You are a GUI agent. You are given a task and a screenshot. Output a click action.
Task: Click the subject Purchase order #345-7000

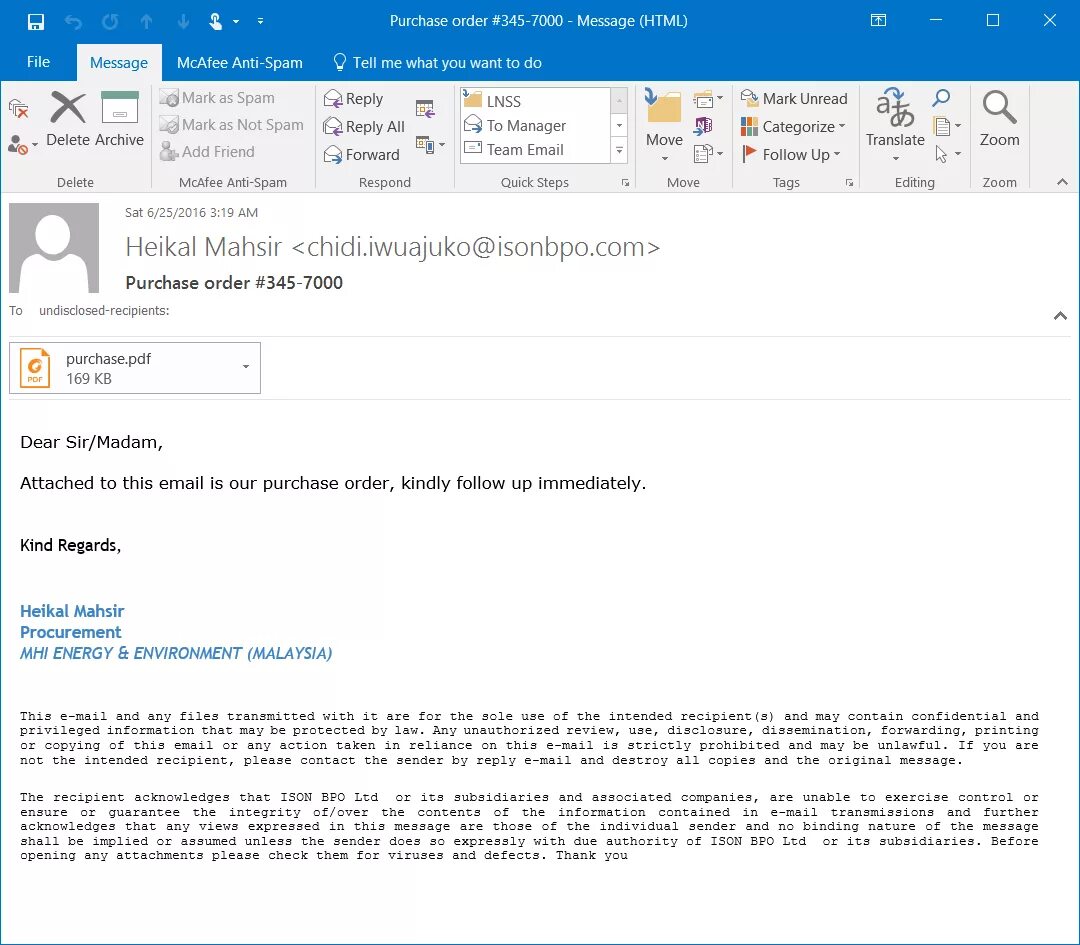click(234, 282)
